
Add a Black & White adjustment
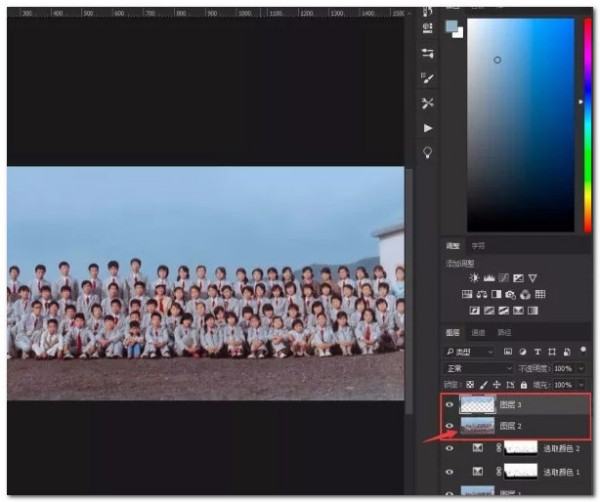pos(496,294)
